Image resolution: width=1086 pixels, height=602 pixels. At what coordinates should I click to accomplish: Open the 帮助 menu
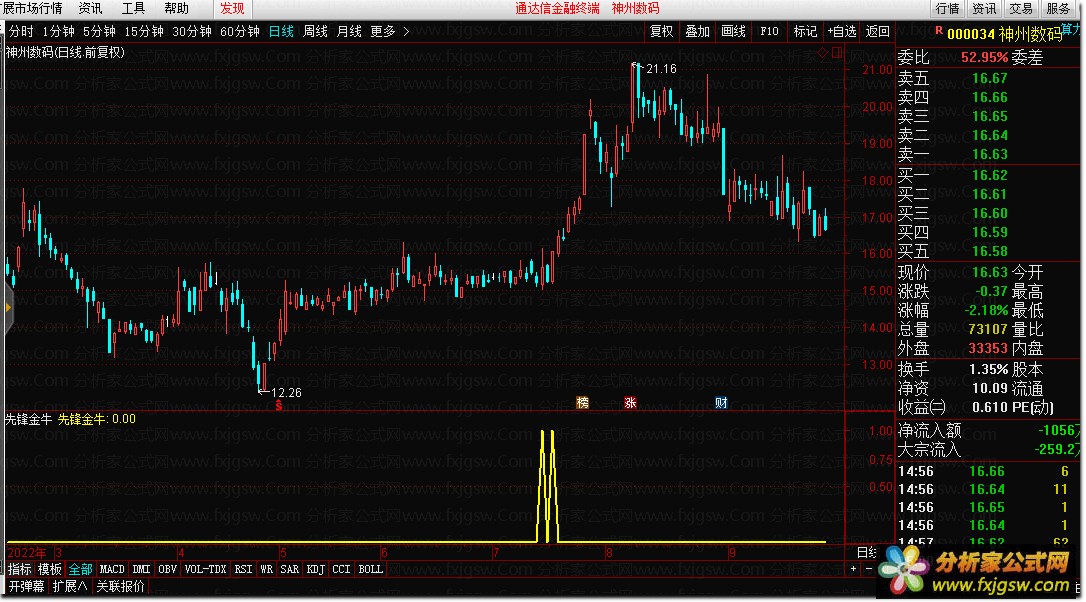pos(176,8)
